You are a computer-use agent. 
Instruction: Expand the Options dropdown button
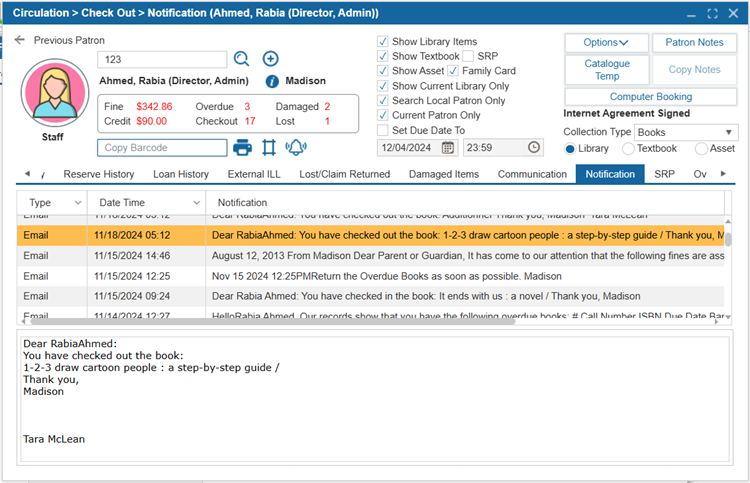(606, 43)
